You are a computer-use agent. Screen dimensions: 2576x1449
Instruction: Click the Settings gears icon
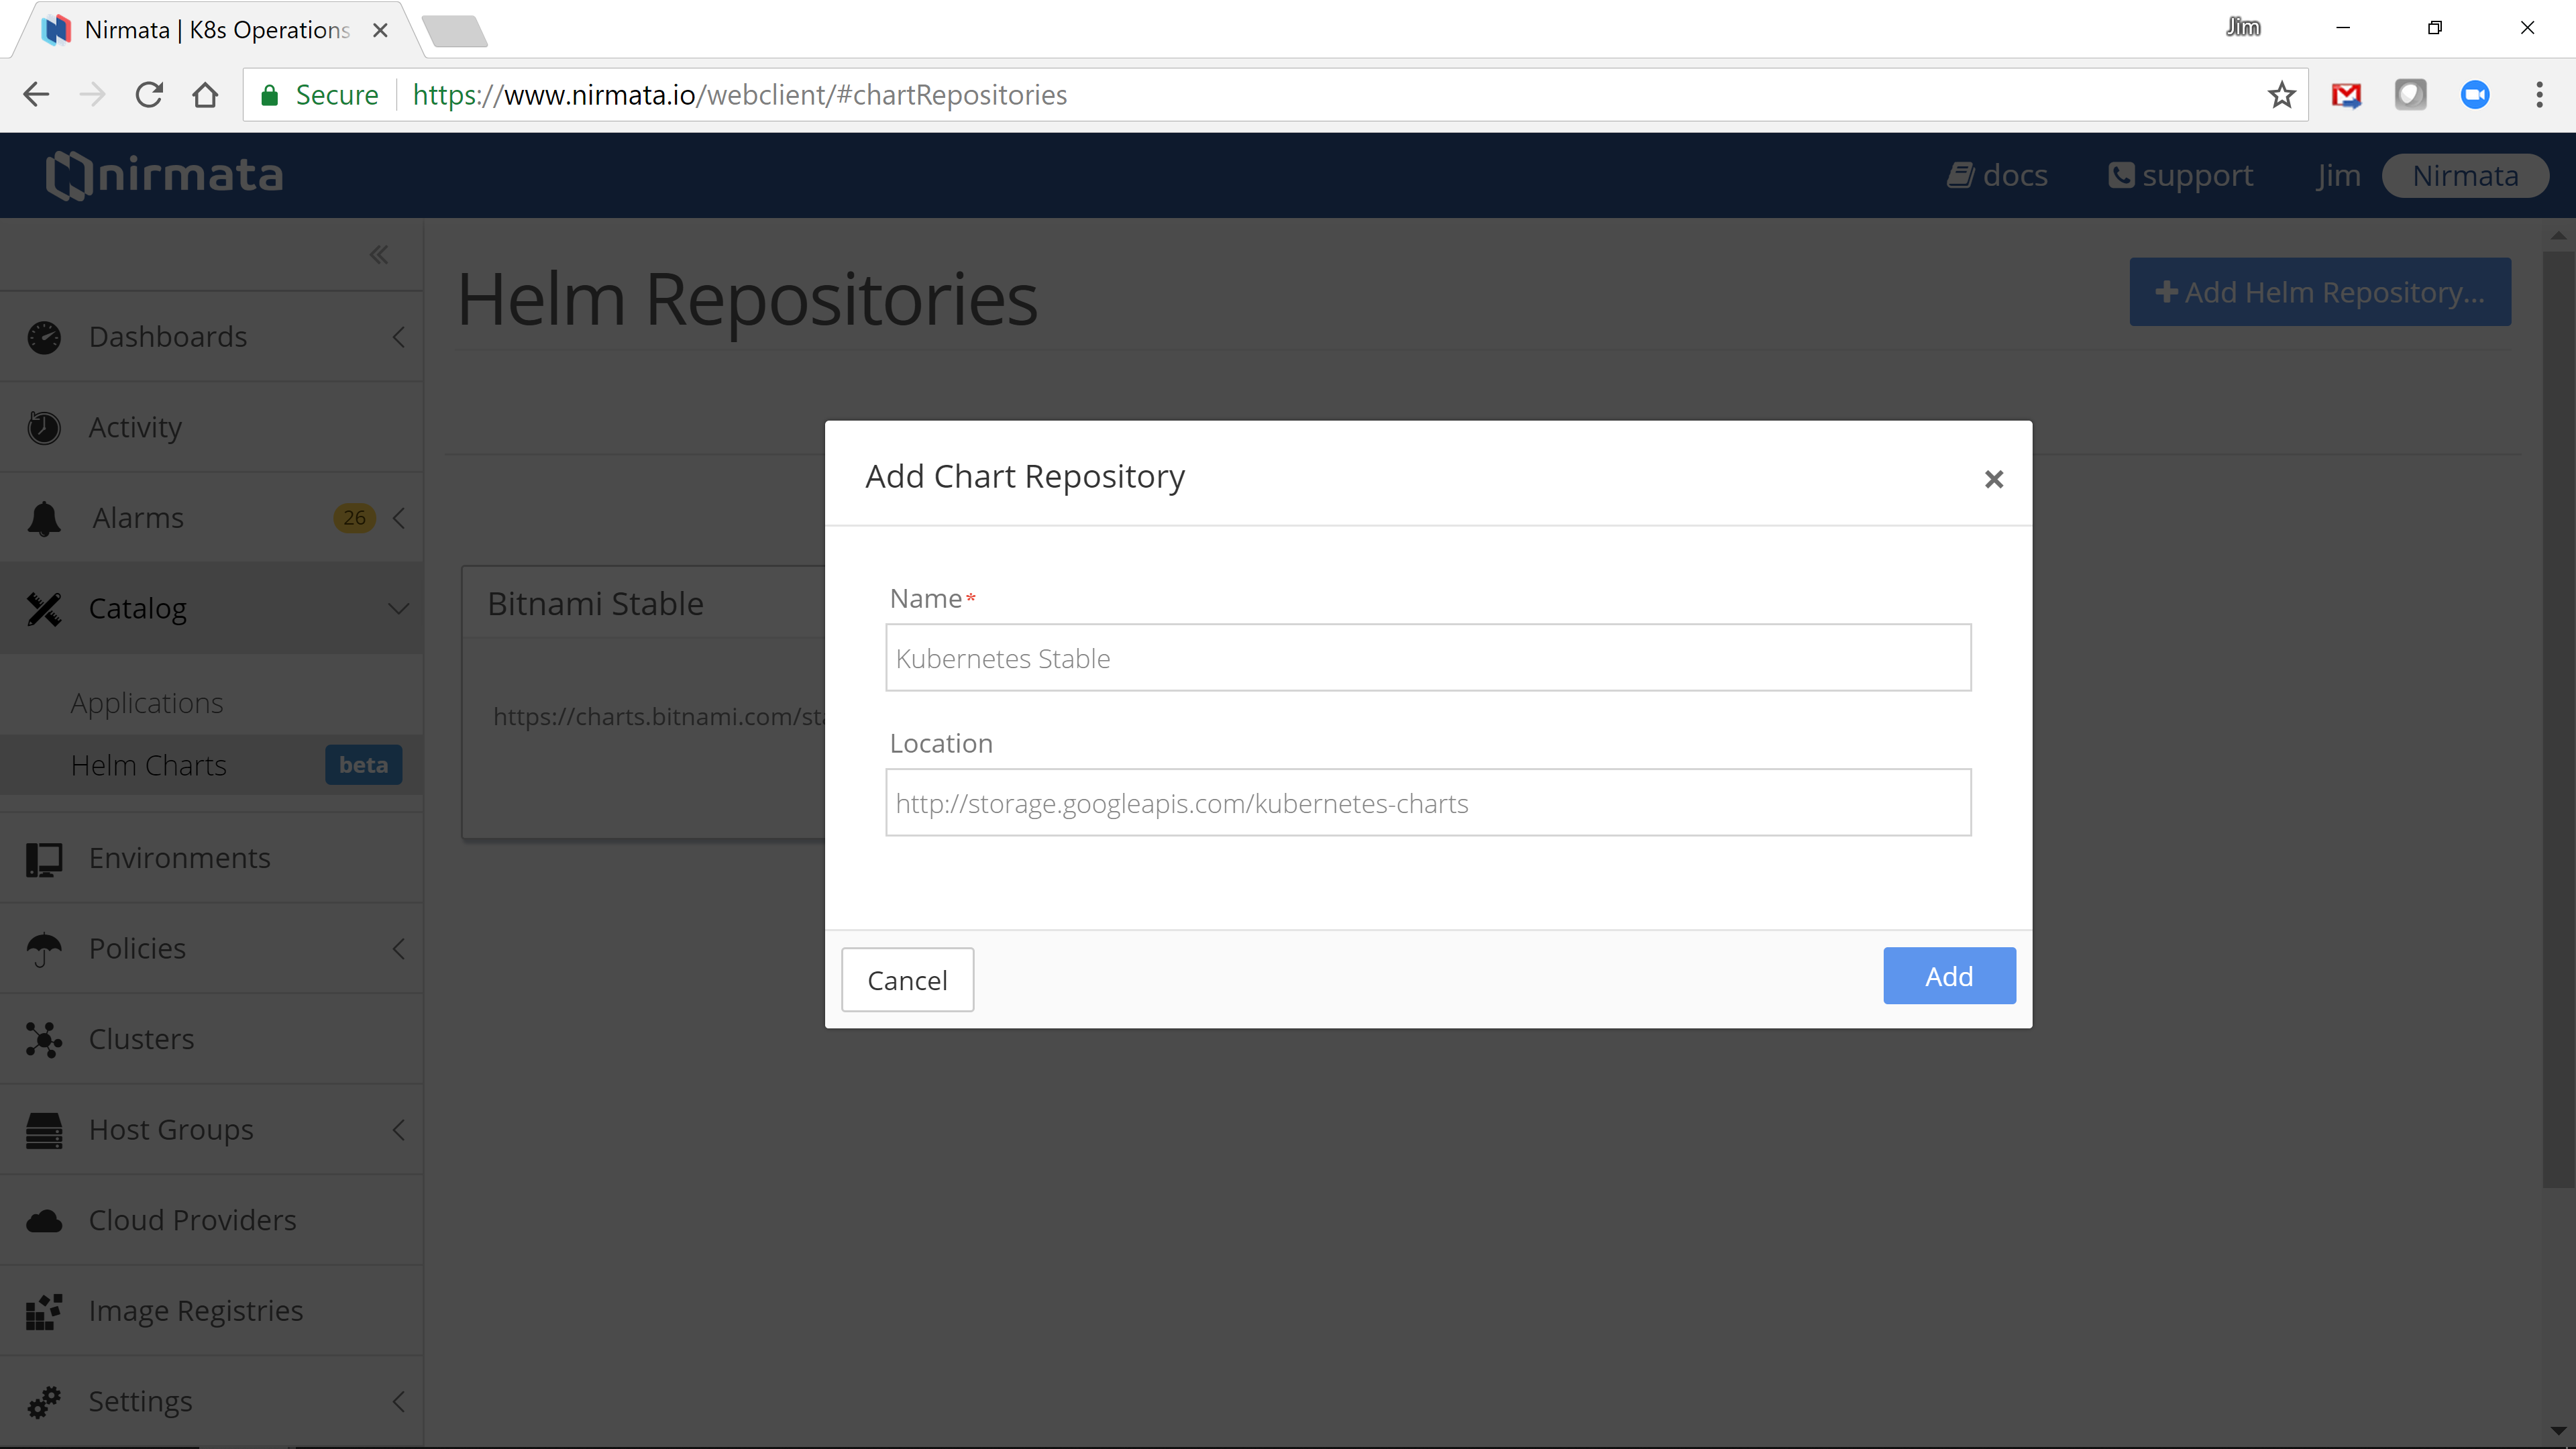(44, 1402)
